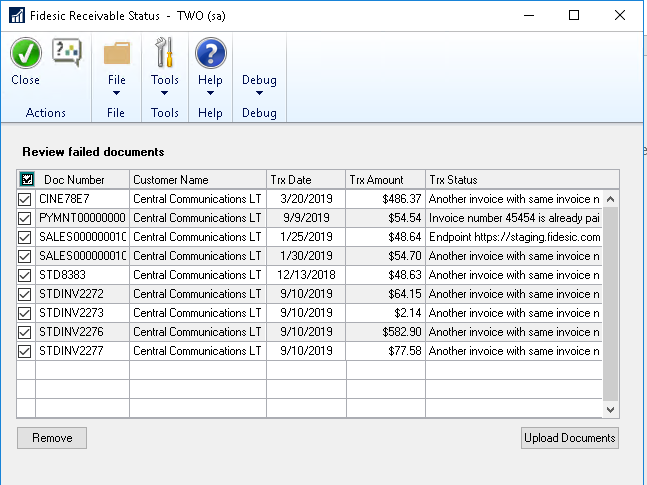Click the 3/20/2019 date cell
The height and width of the screenshot is (485, 647).
click(306, 199)
